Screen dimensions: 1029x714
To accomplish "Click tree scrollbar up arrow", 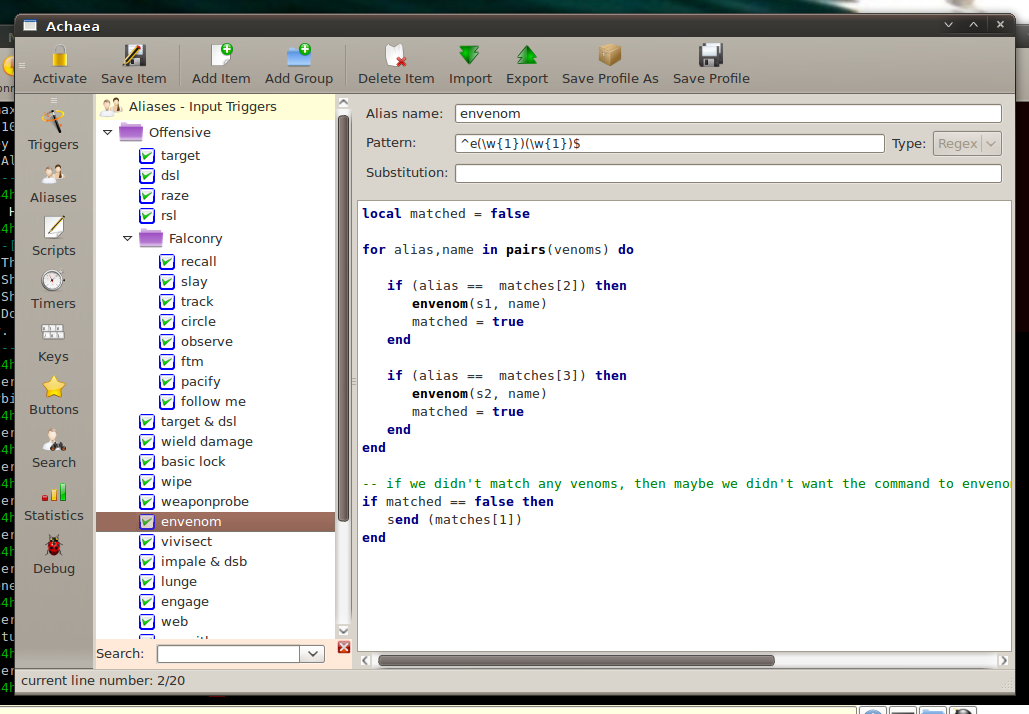I will 343,102.
